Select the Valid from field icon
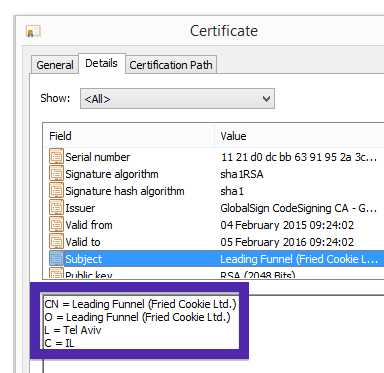The width and height of the screenshot is (384, 373). [56, 224]
